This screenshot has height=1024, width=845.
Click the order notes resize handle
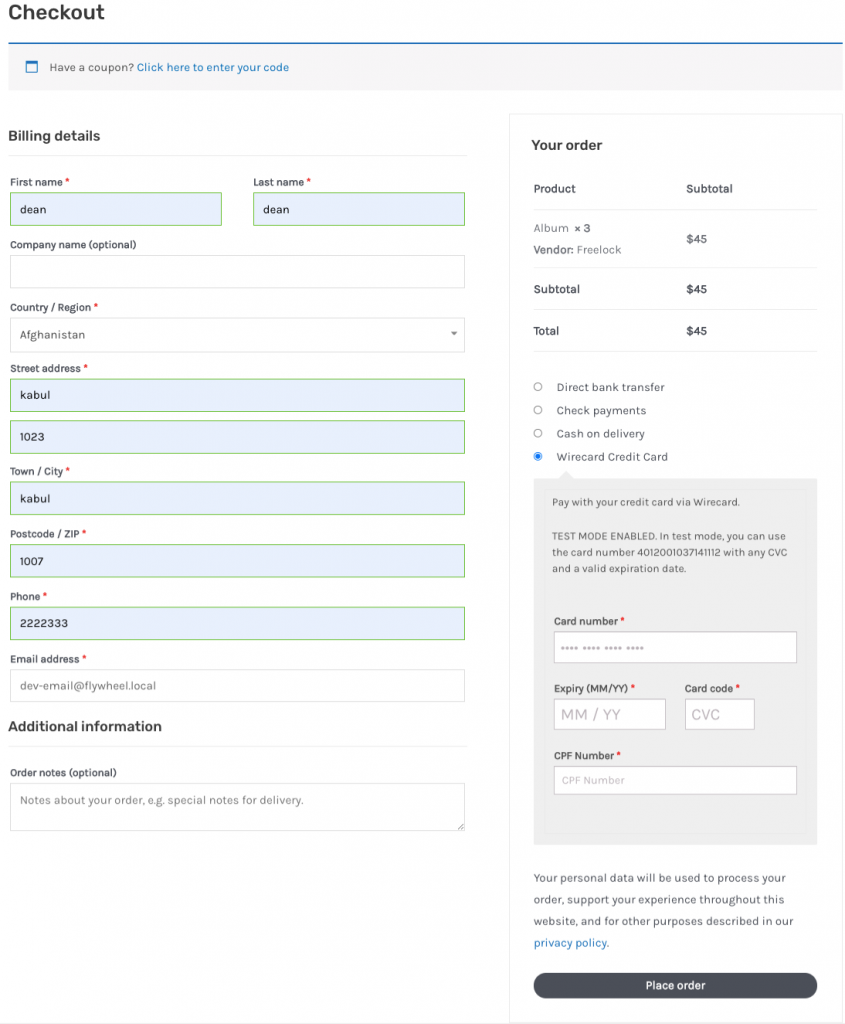point(460,826)
